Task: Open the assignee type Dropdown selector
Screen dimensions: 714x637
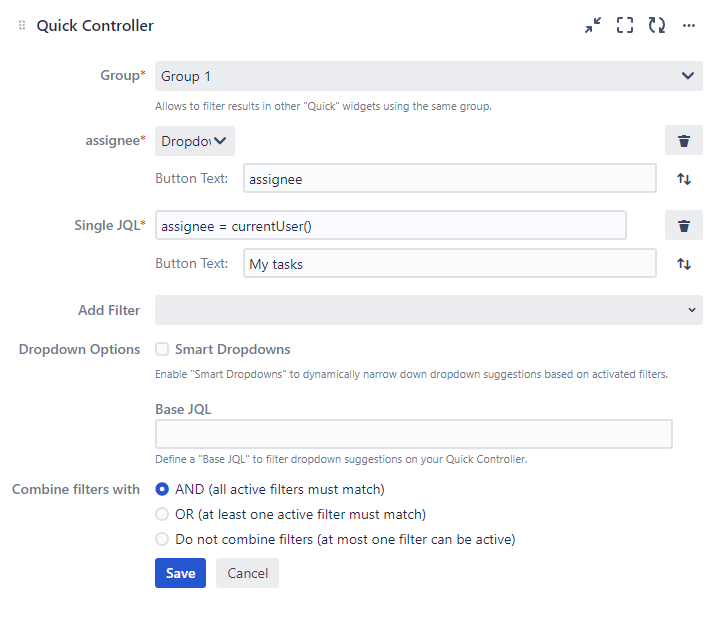Action: coord(195,141)
